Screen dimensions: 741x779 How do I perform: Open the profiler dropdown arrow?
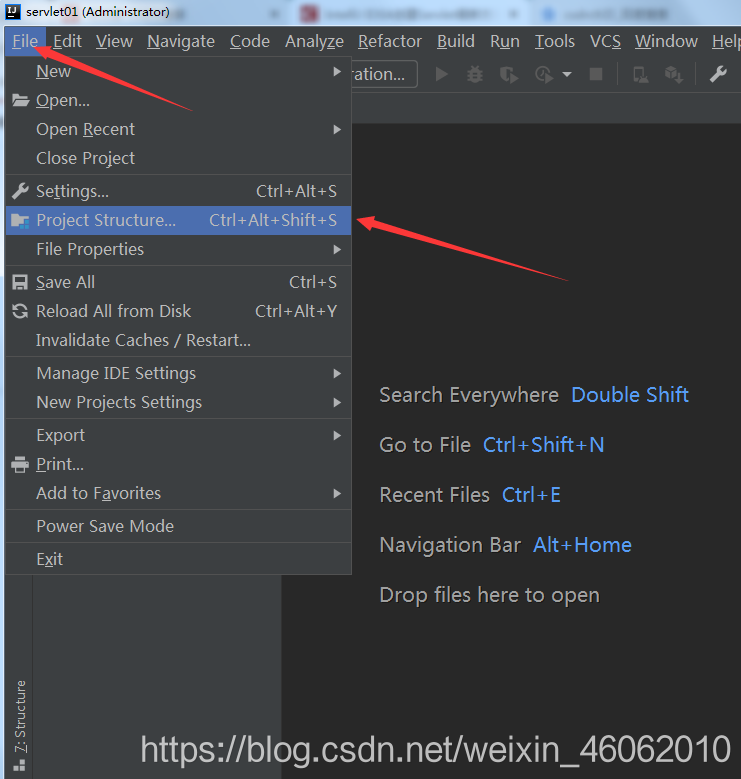click(x=567, y=75)
